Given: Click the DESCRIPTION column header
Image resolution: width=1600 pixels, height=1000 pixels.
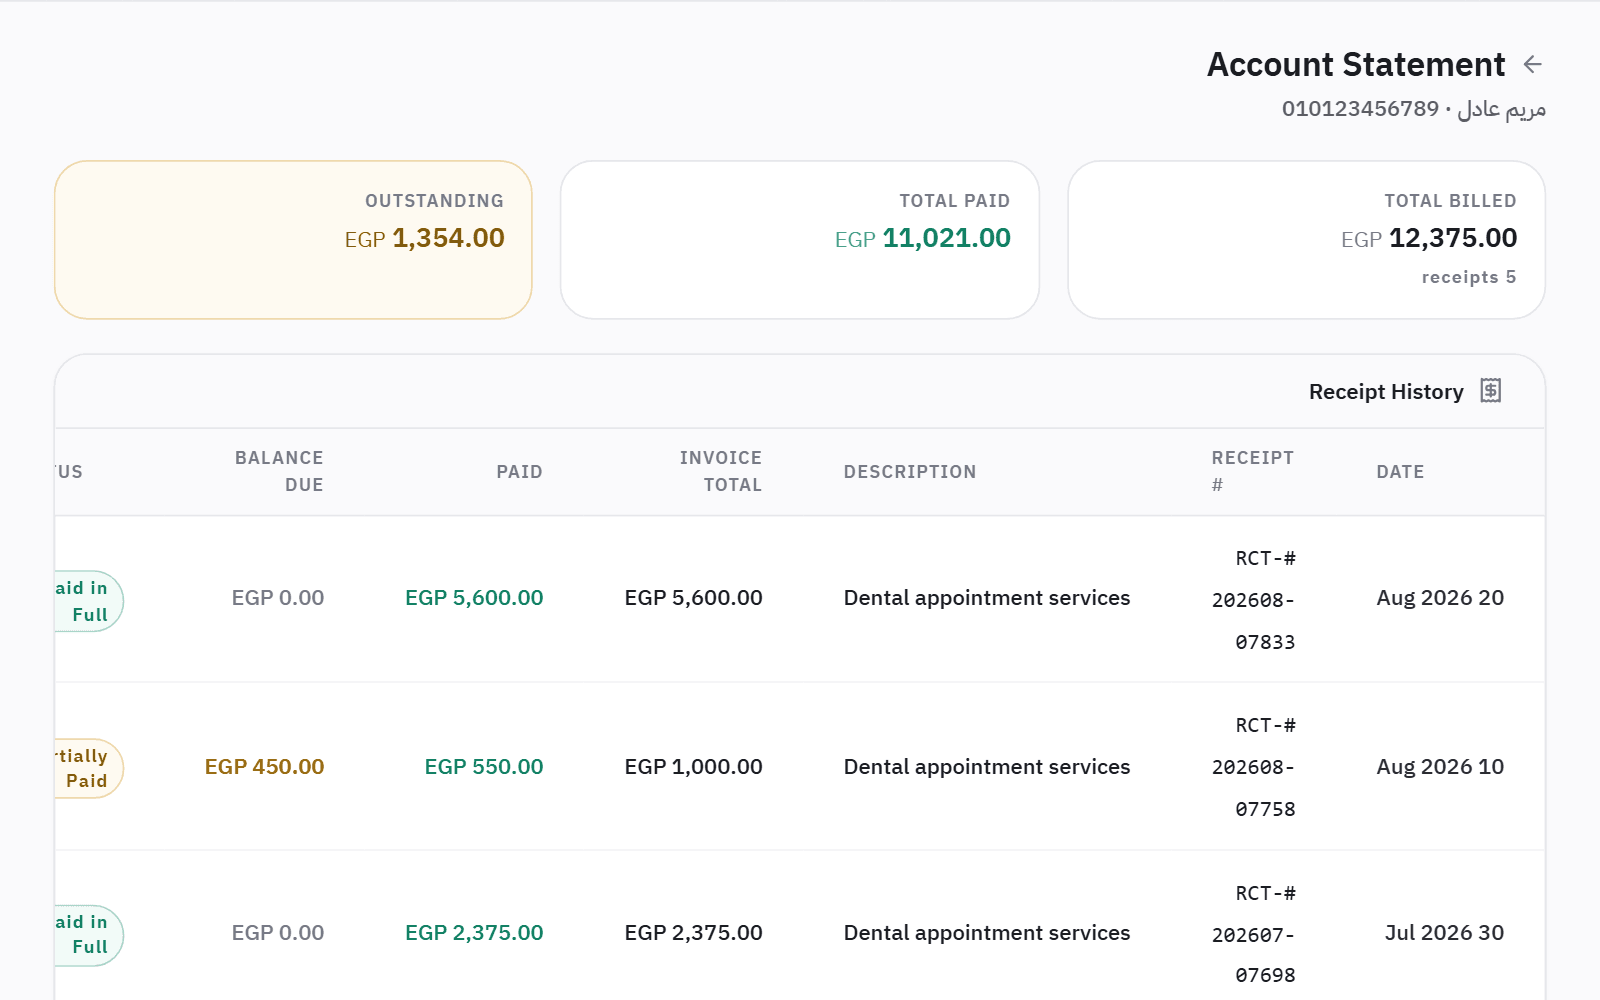Looking at the screenshot, I should pyautogui.click(x=910, y=472).
